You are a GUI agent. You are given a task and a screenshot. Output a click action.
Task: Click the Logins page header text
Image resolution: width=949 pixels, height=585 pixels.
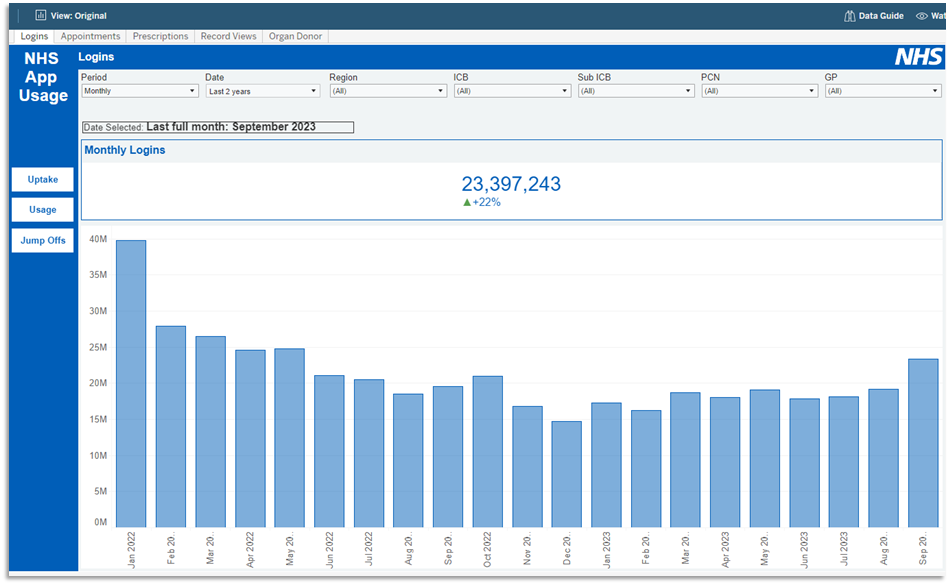click(x=96, y=57)
